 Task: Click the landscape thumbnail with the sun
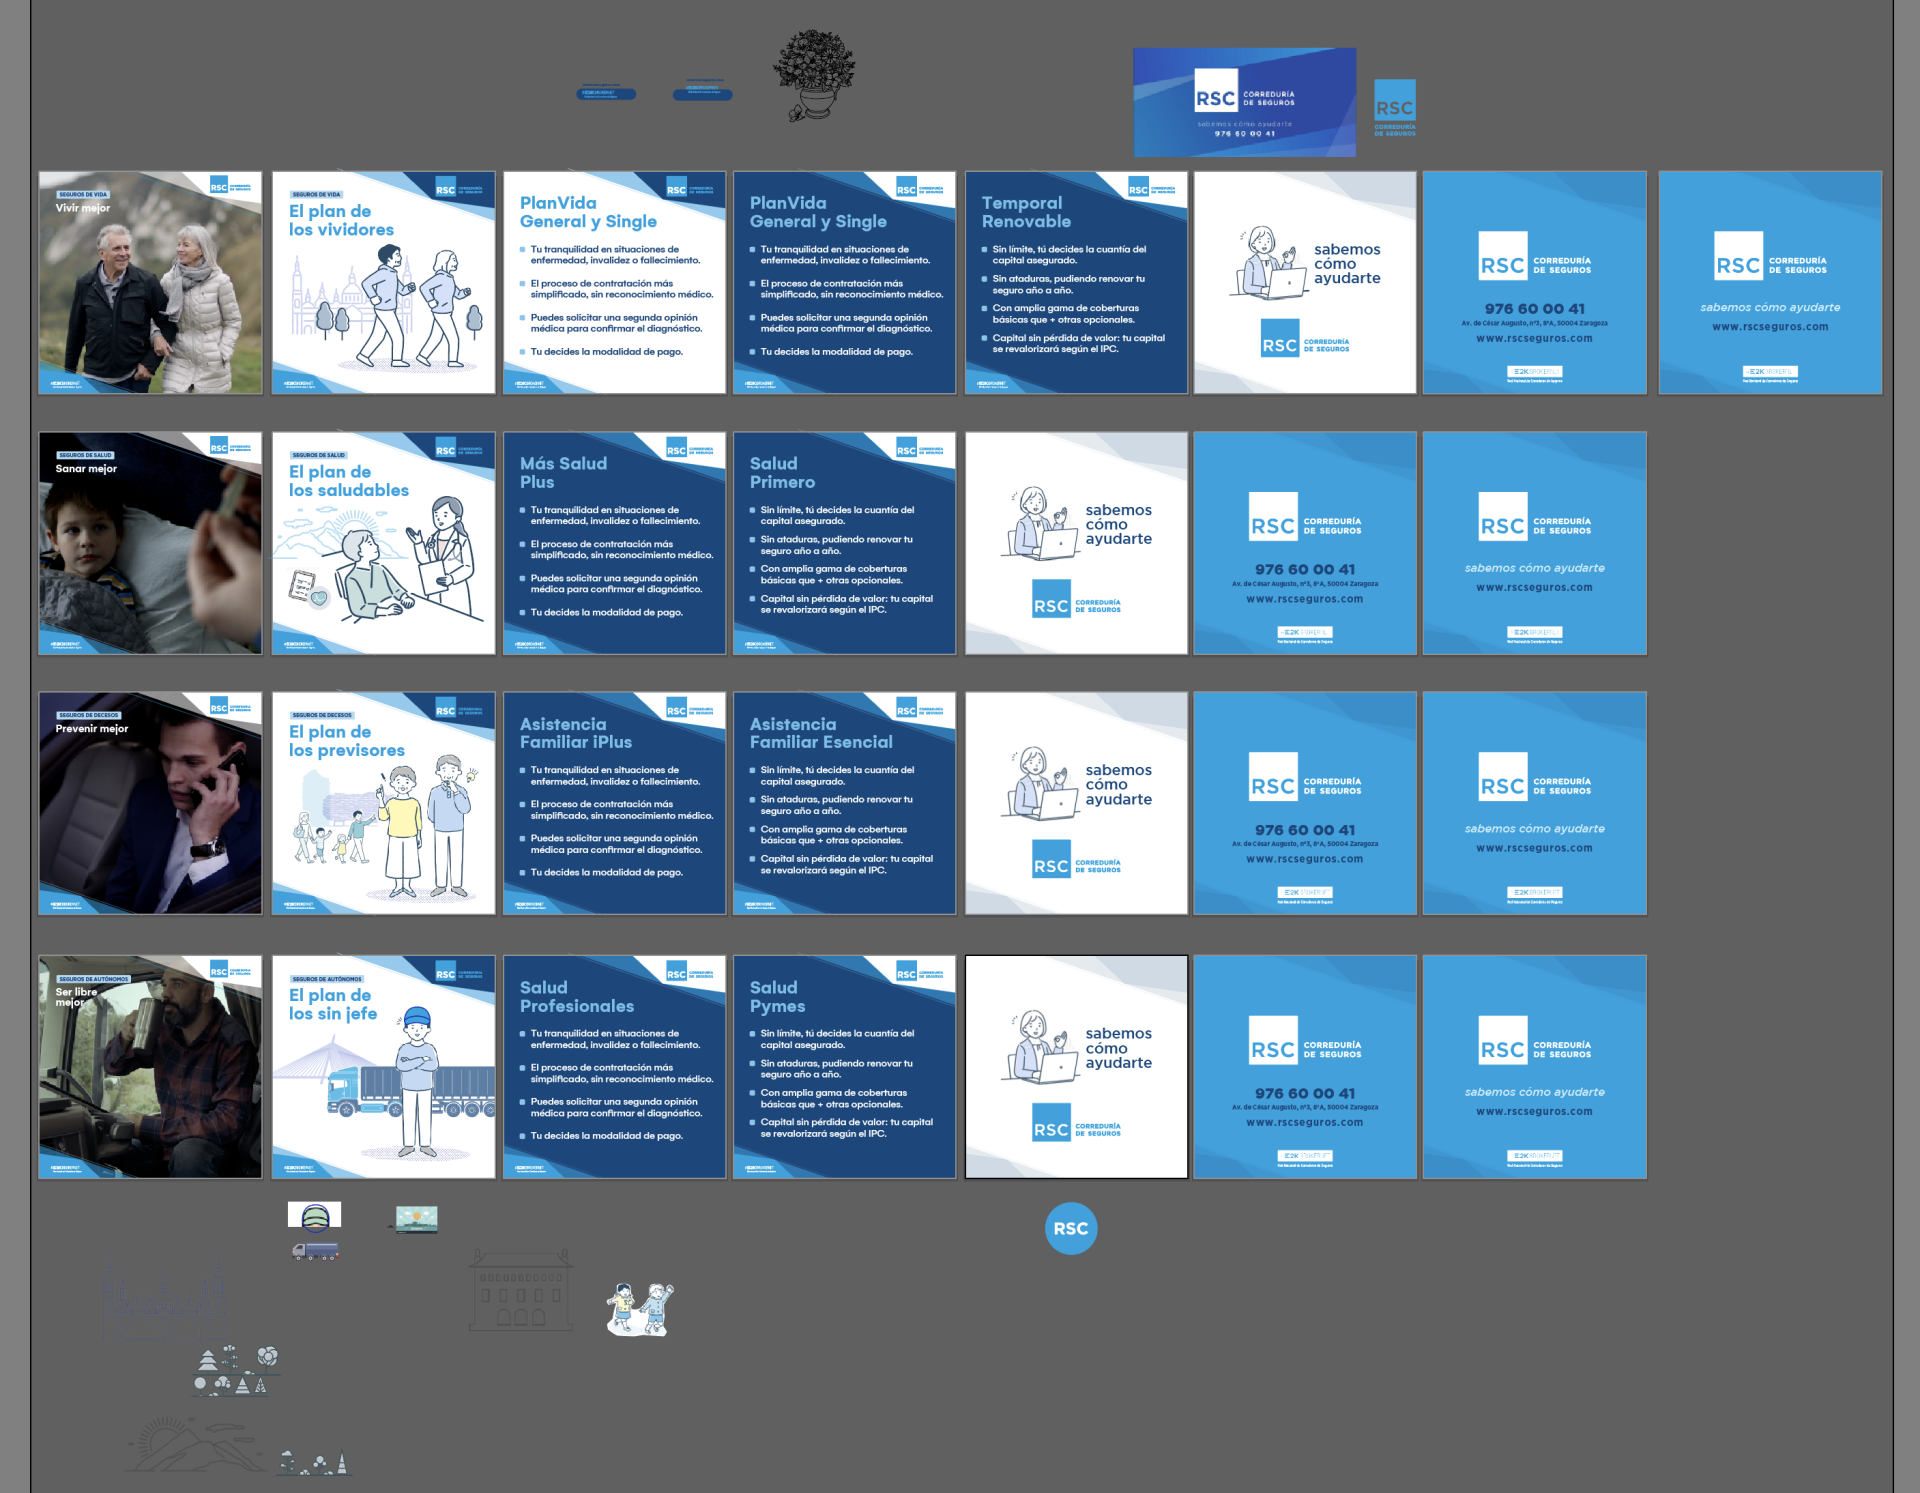(416, 1219)
